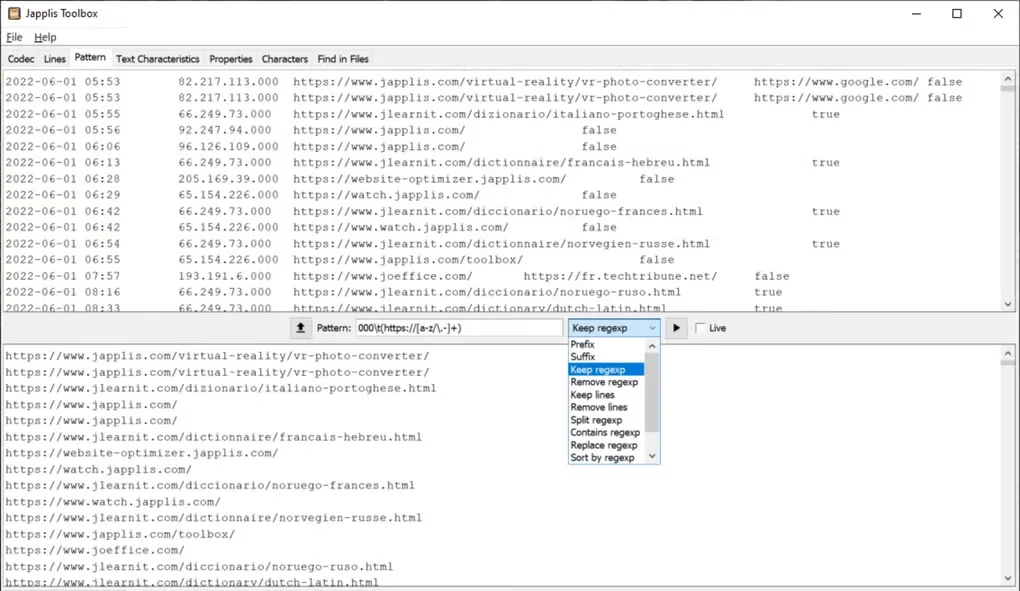The image size is (1020, 591).
Task: Open the Properties tab
Action: click(230, 59)
